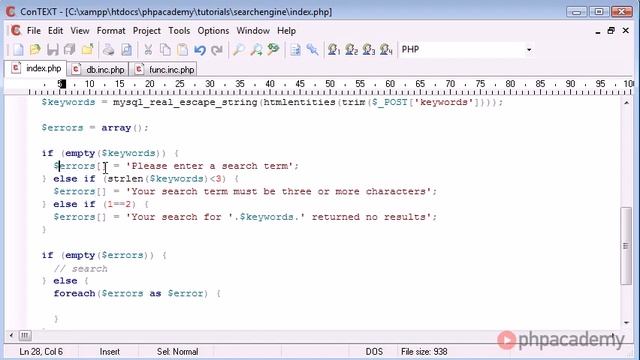Paste from the clipboard using the toolbar icon
Image resolution: width=640 pixels, height=360 pixels.
[182, 50]
